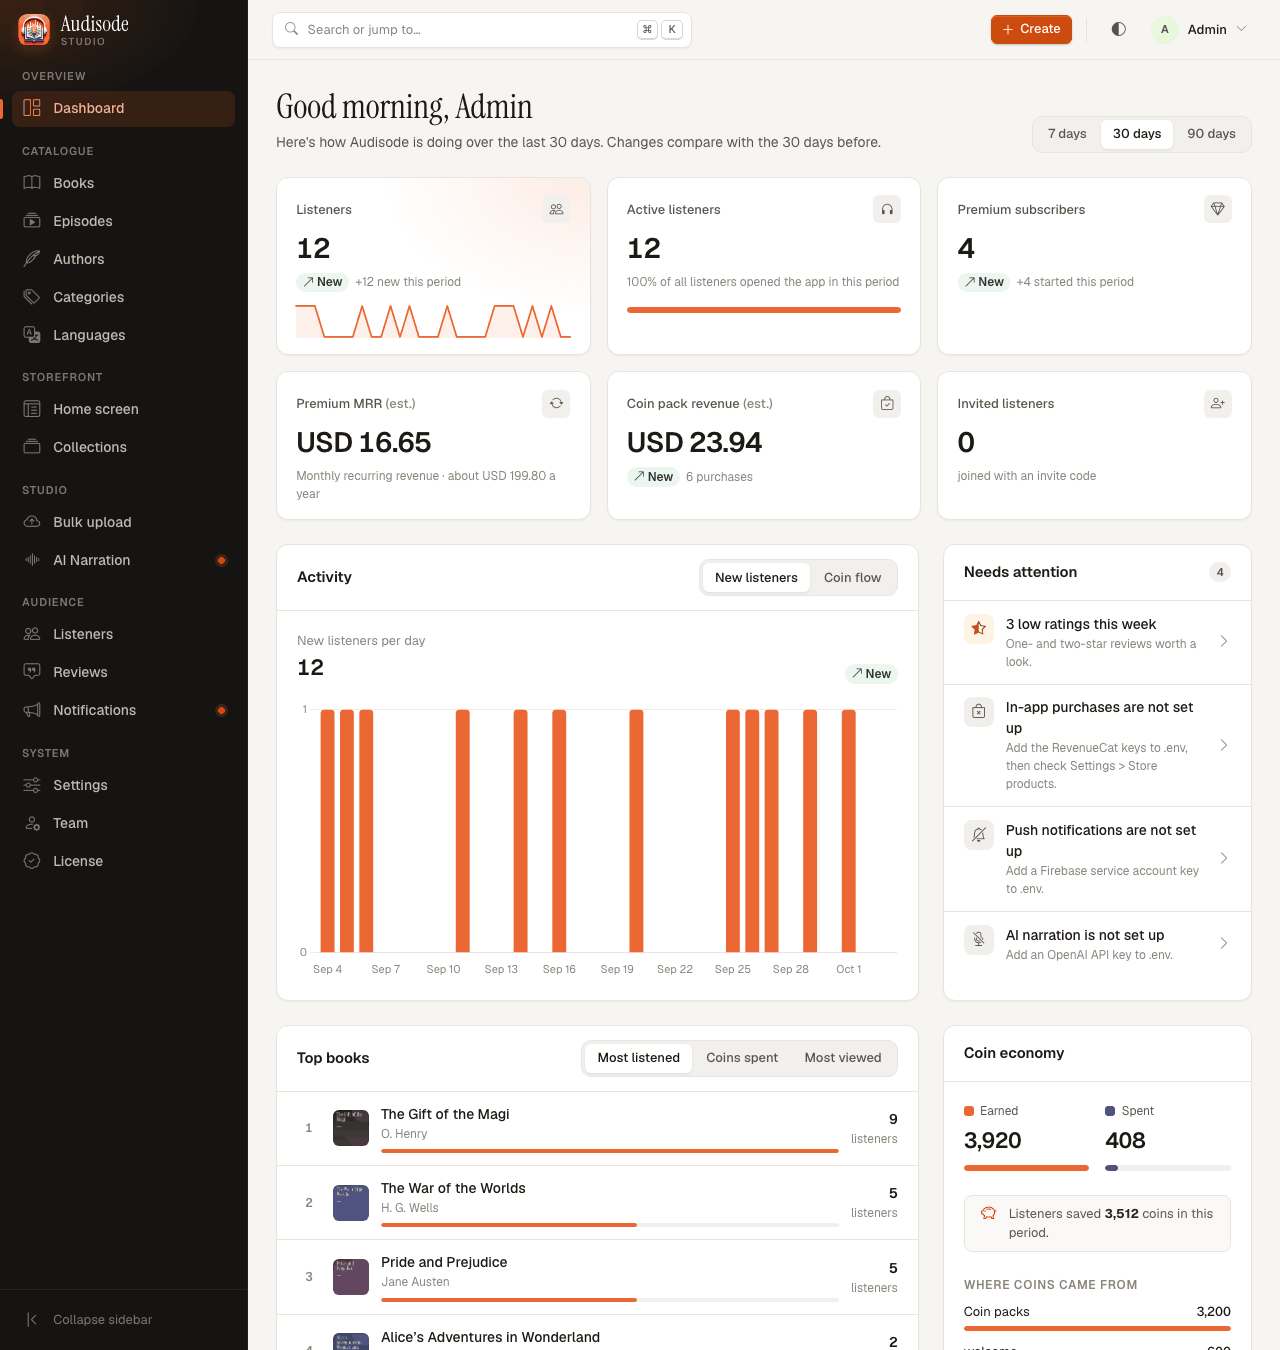1280x1350 pixels.
Task: Click the headphones icon on Active listeners card
Action: coord(887,209)
